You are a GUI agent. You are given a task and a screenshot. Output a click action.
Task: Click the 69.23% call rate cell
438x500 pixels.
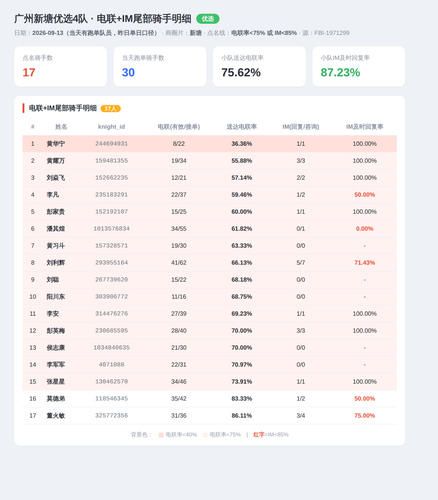tap(242, 314)
